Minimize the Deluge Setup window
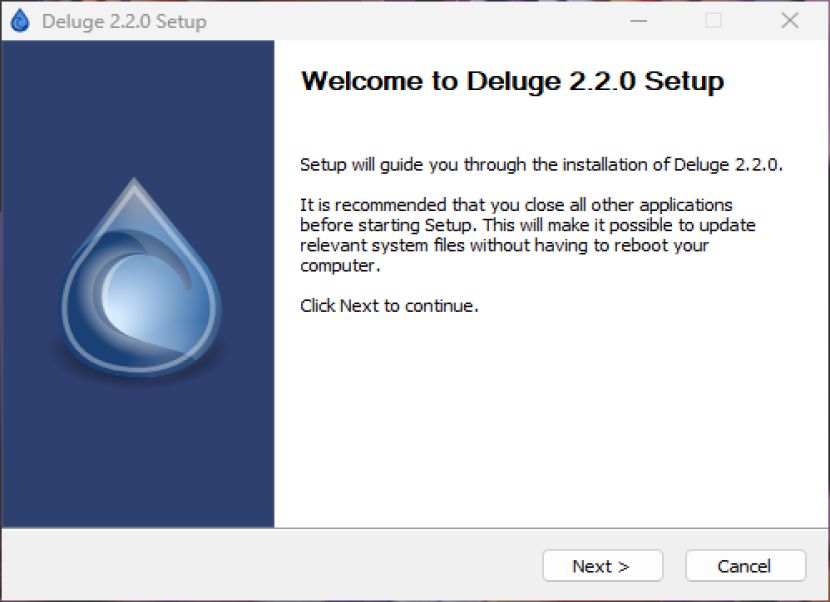This screenshot has width=830, height=602. point(638,21)
